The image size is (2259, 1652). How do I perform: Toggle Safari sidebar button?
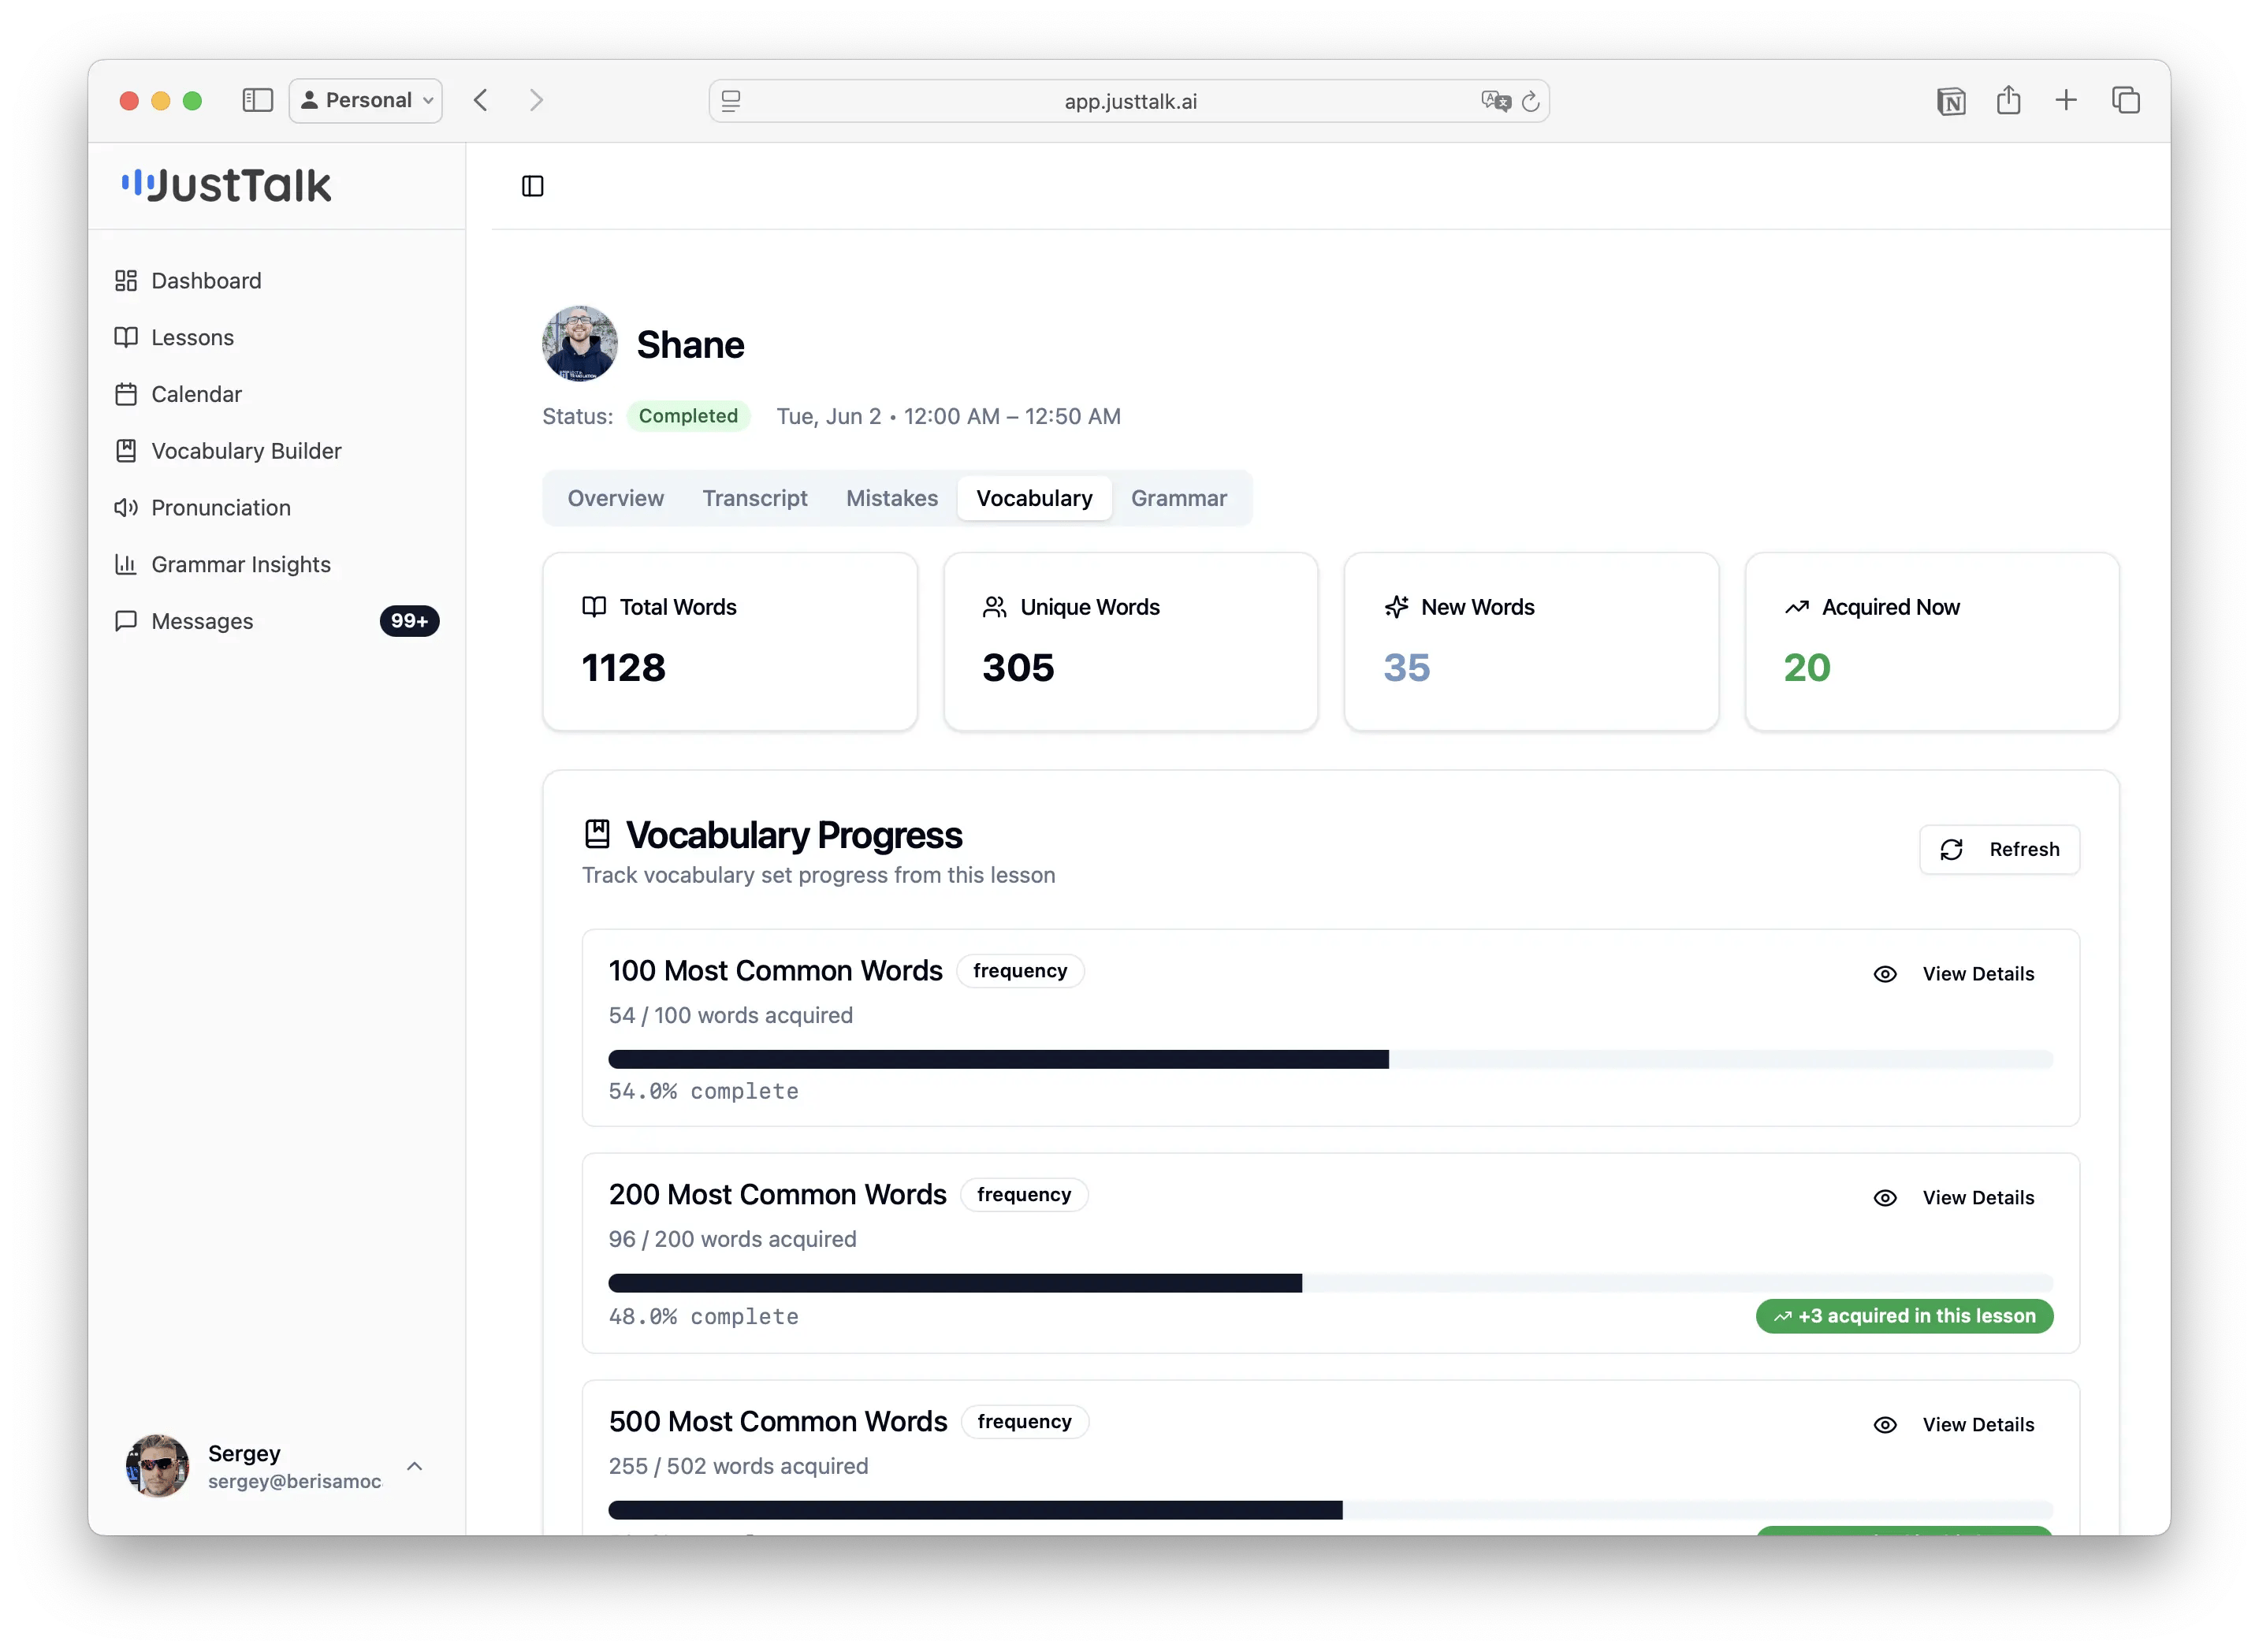point(257,100)
